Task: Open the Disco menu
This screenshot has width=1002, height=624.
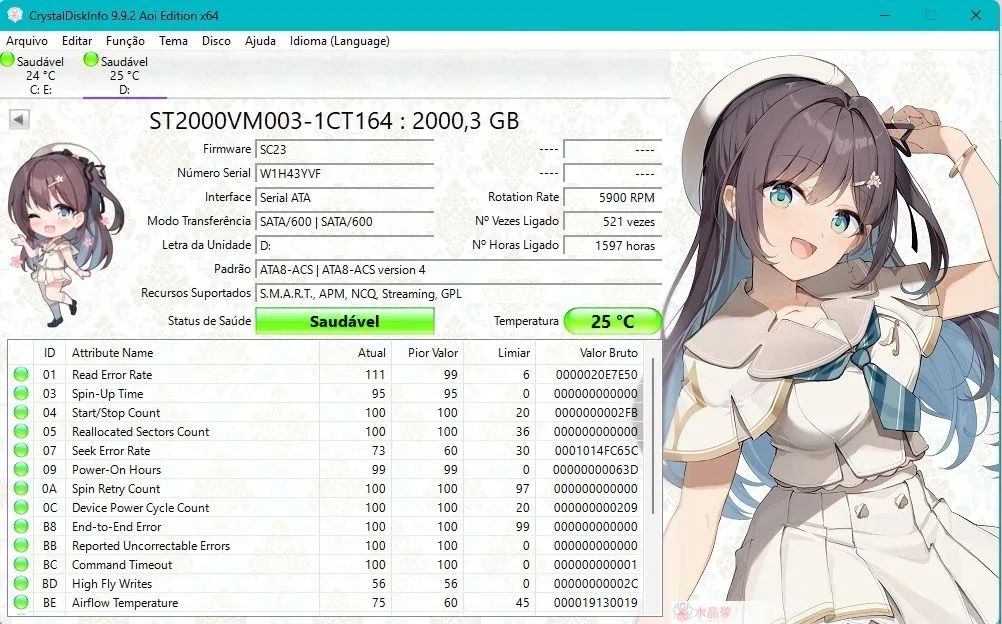Action: click(x=216, y=41)
